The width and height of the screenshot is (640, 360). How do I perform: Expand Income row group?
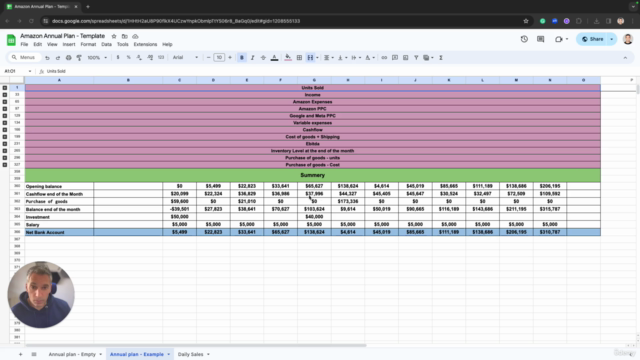click(4, 95)
